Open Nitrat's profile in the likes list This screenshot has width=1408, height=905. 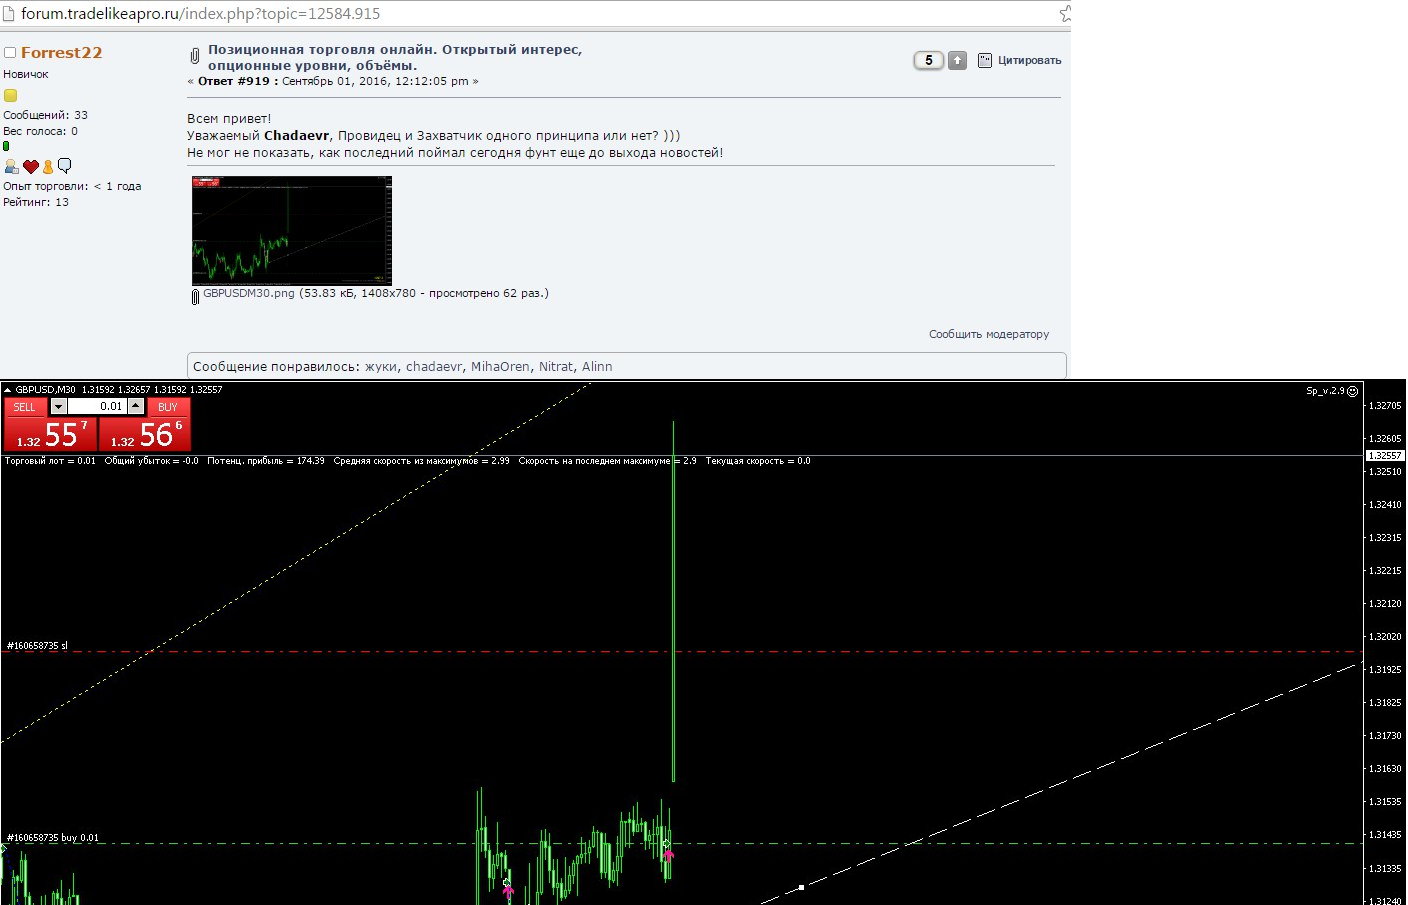556,367
